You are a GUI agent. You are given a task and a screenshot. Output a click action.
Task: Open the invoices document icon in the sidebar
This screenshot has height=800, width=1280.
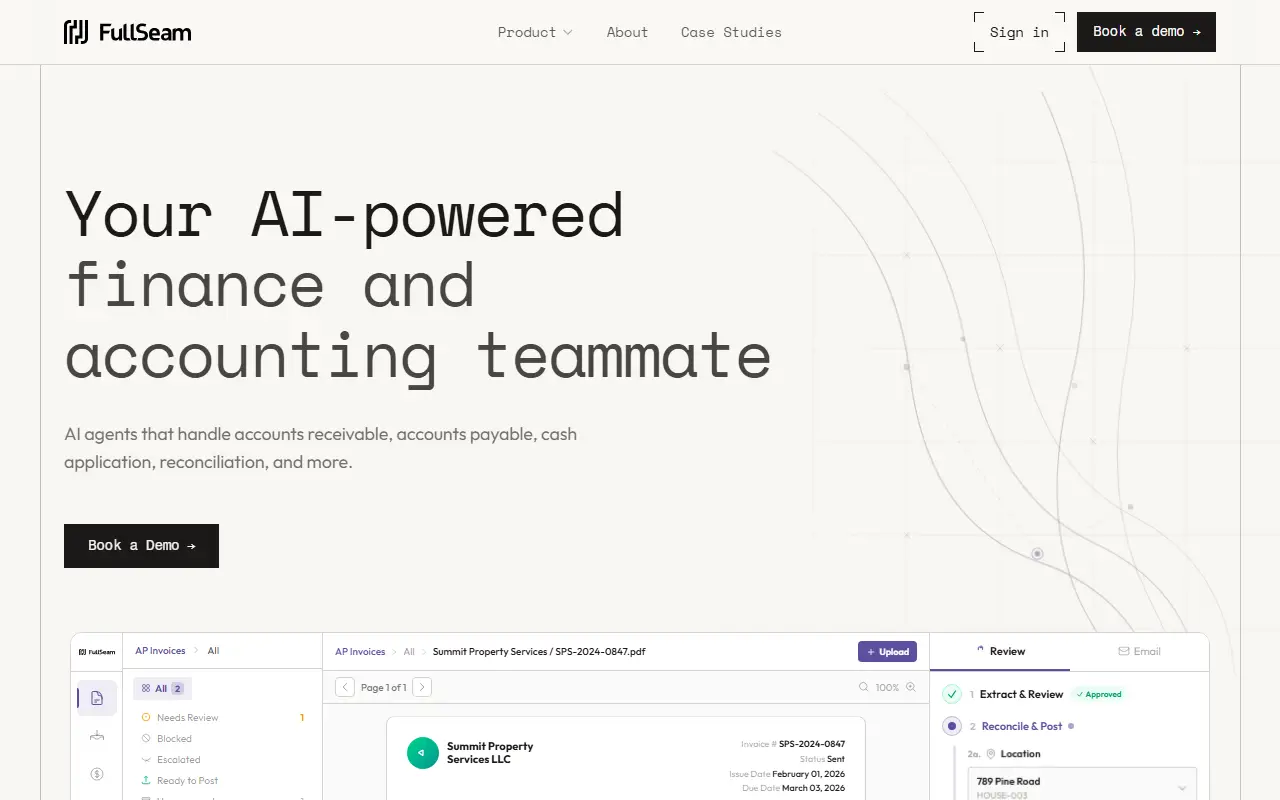pyautogui.click(x=97, y=698)
